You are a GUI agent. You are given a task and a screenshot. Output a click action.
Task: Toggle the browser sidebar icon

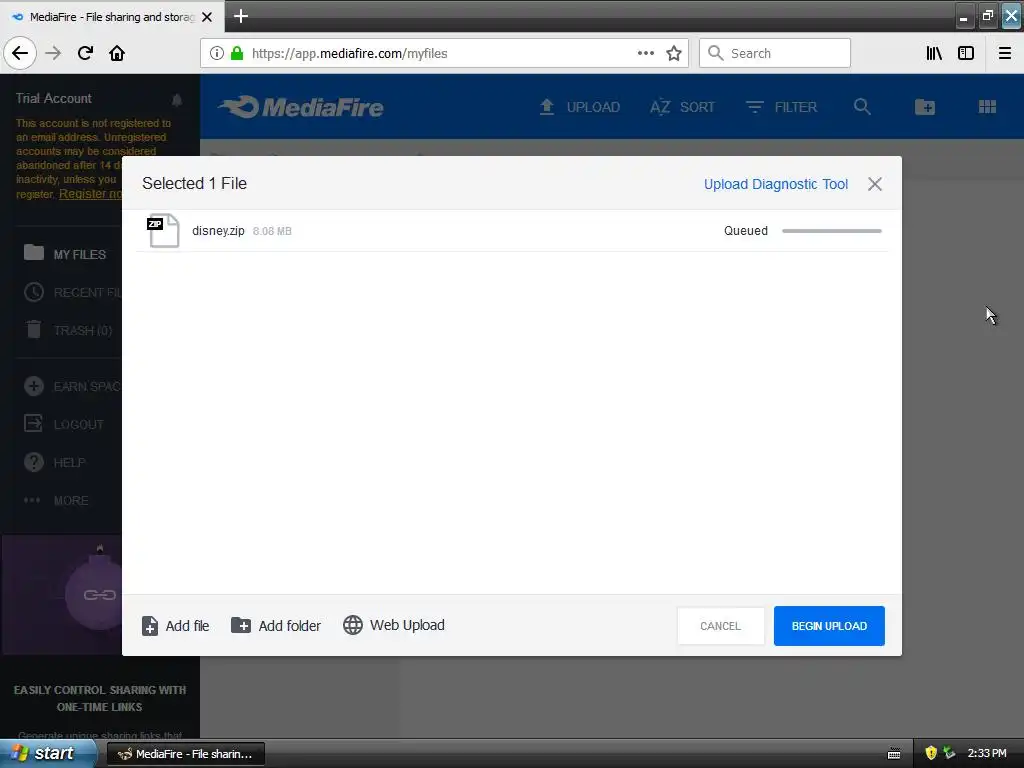pyautogui.click(x=966, y=53)
